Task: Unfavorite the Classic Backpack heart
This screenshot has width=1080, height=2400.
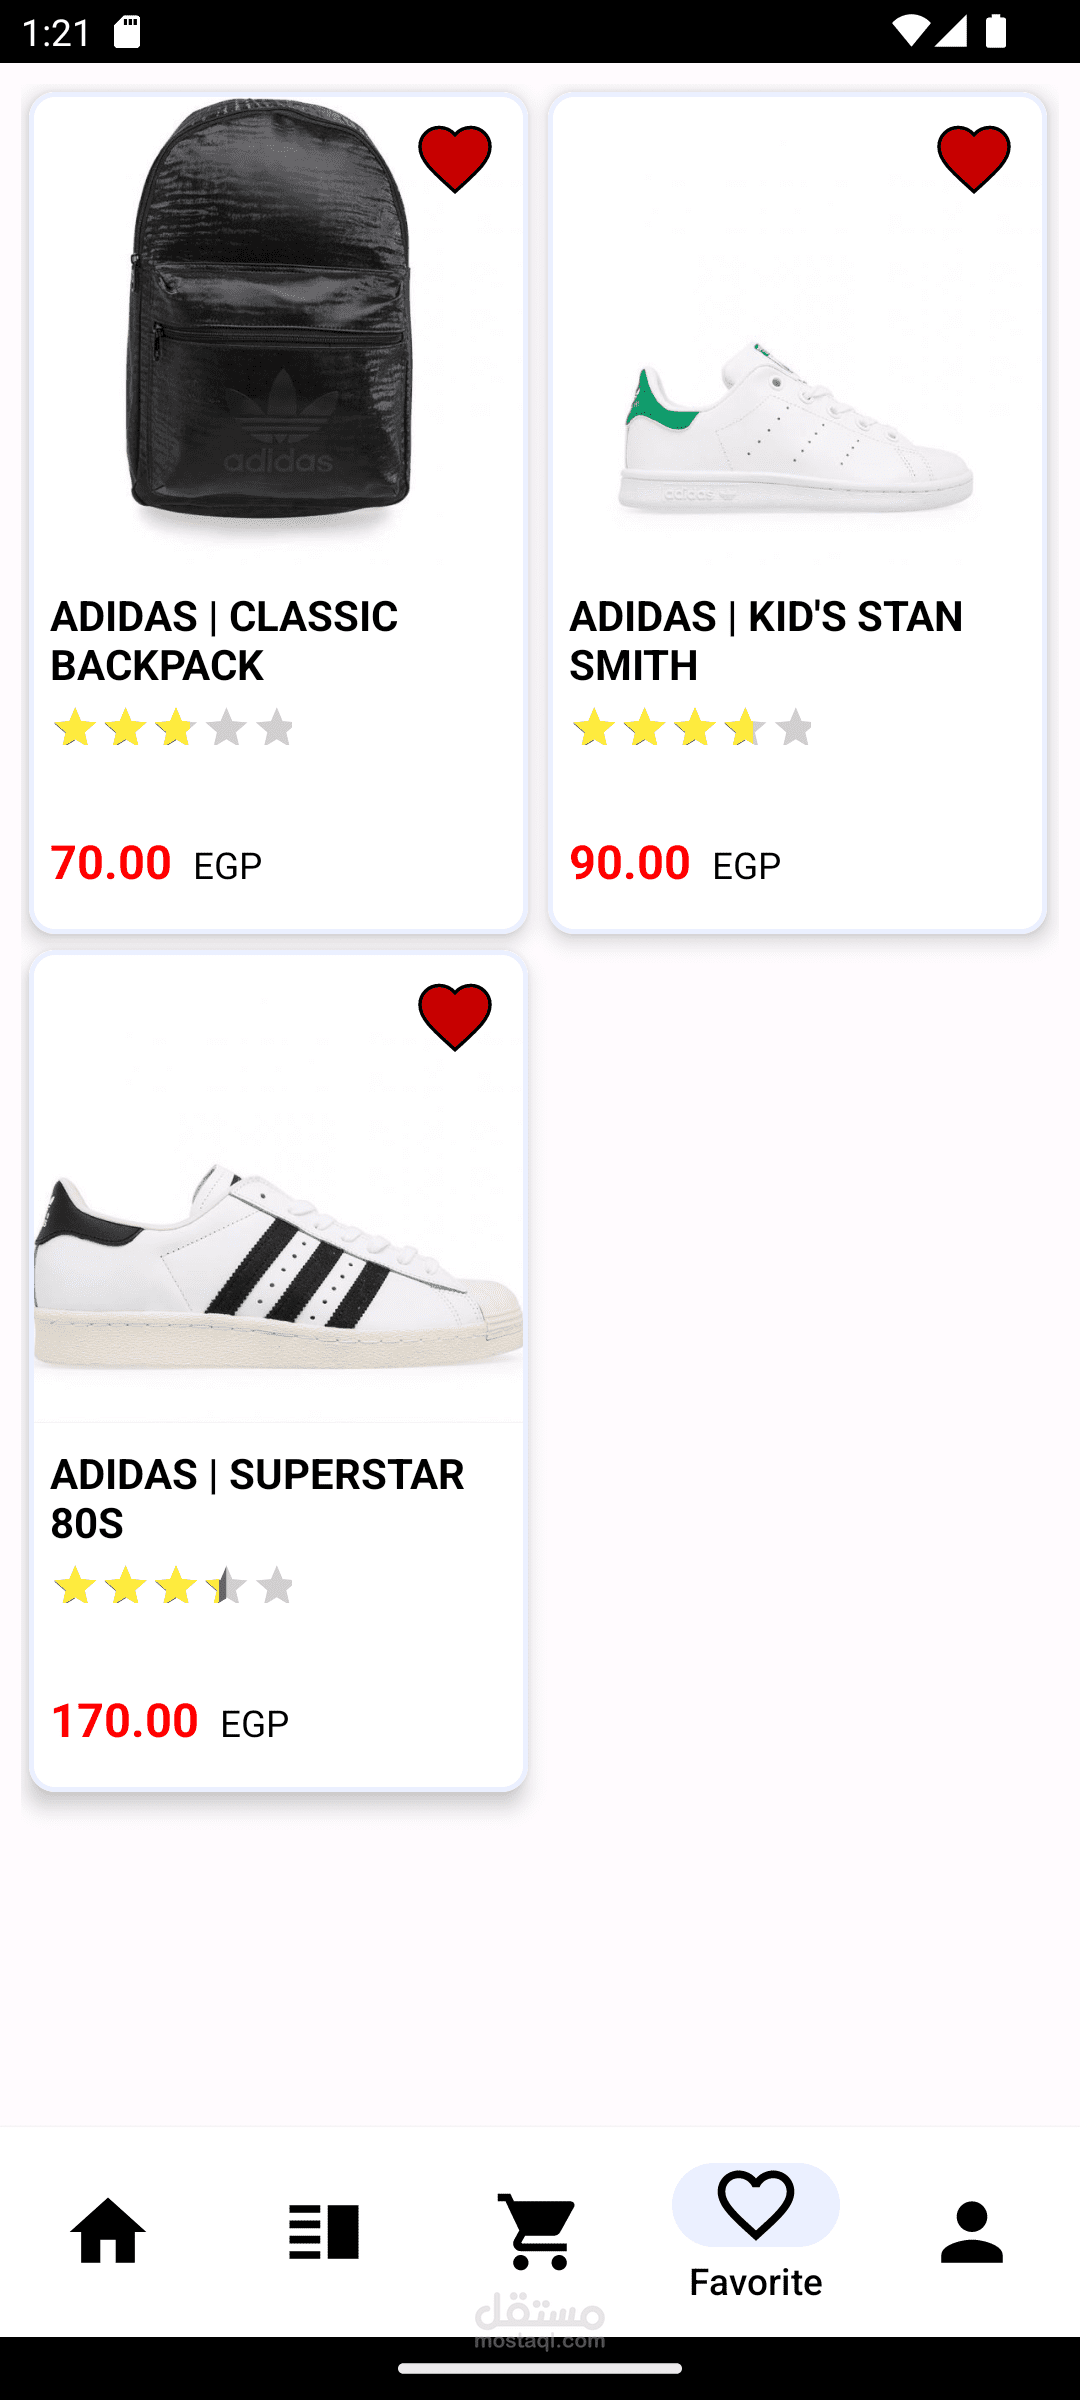Action: (455, 159)
